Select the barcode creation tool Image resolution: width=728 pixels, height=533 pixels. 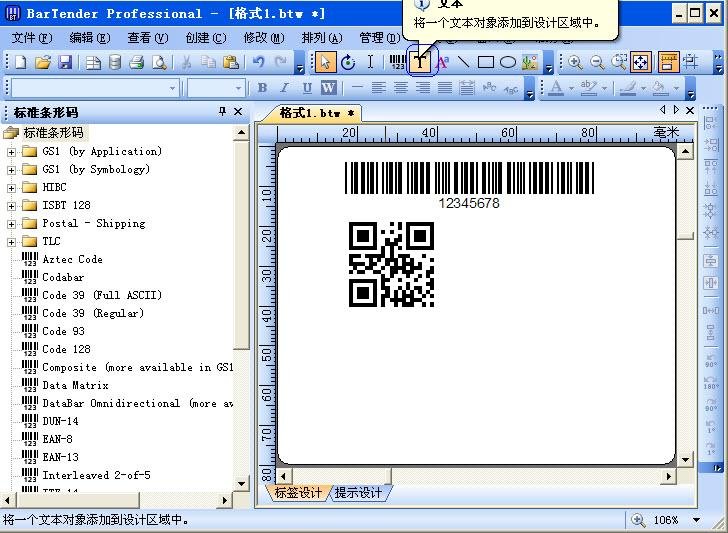[x=397, y=62]
